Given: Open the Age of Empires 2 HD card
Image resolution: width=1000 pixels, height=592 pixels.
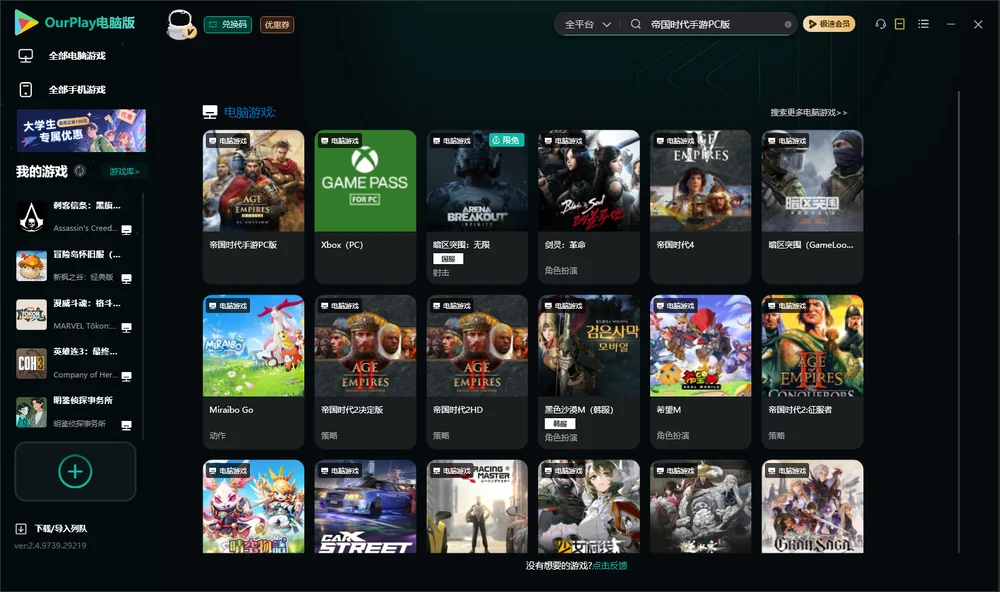Looking at the screenshot, I should [477, 372].
